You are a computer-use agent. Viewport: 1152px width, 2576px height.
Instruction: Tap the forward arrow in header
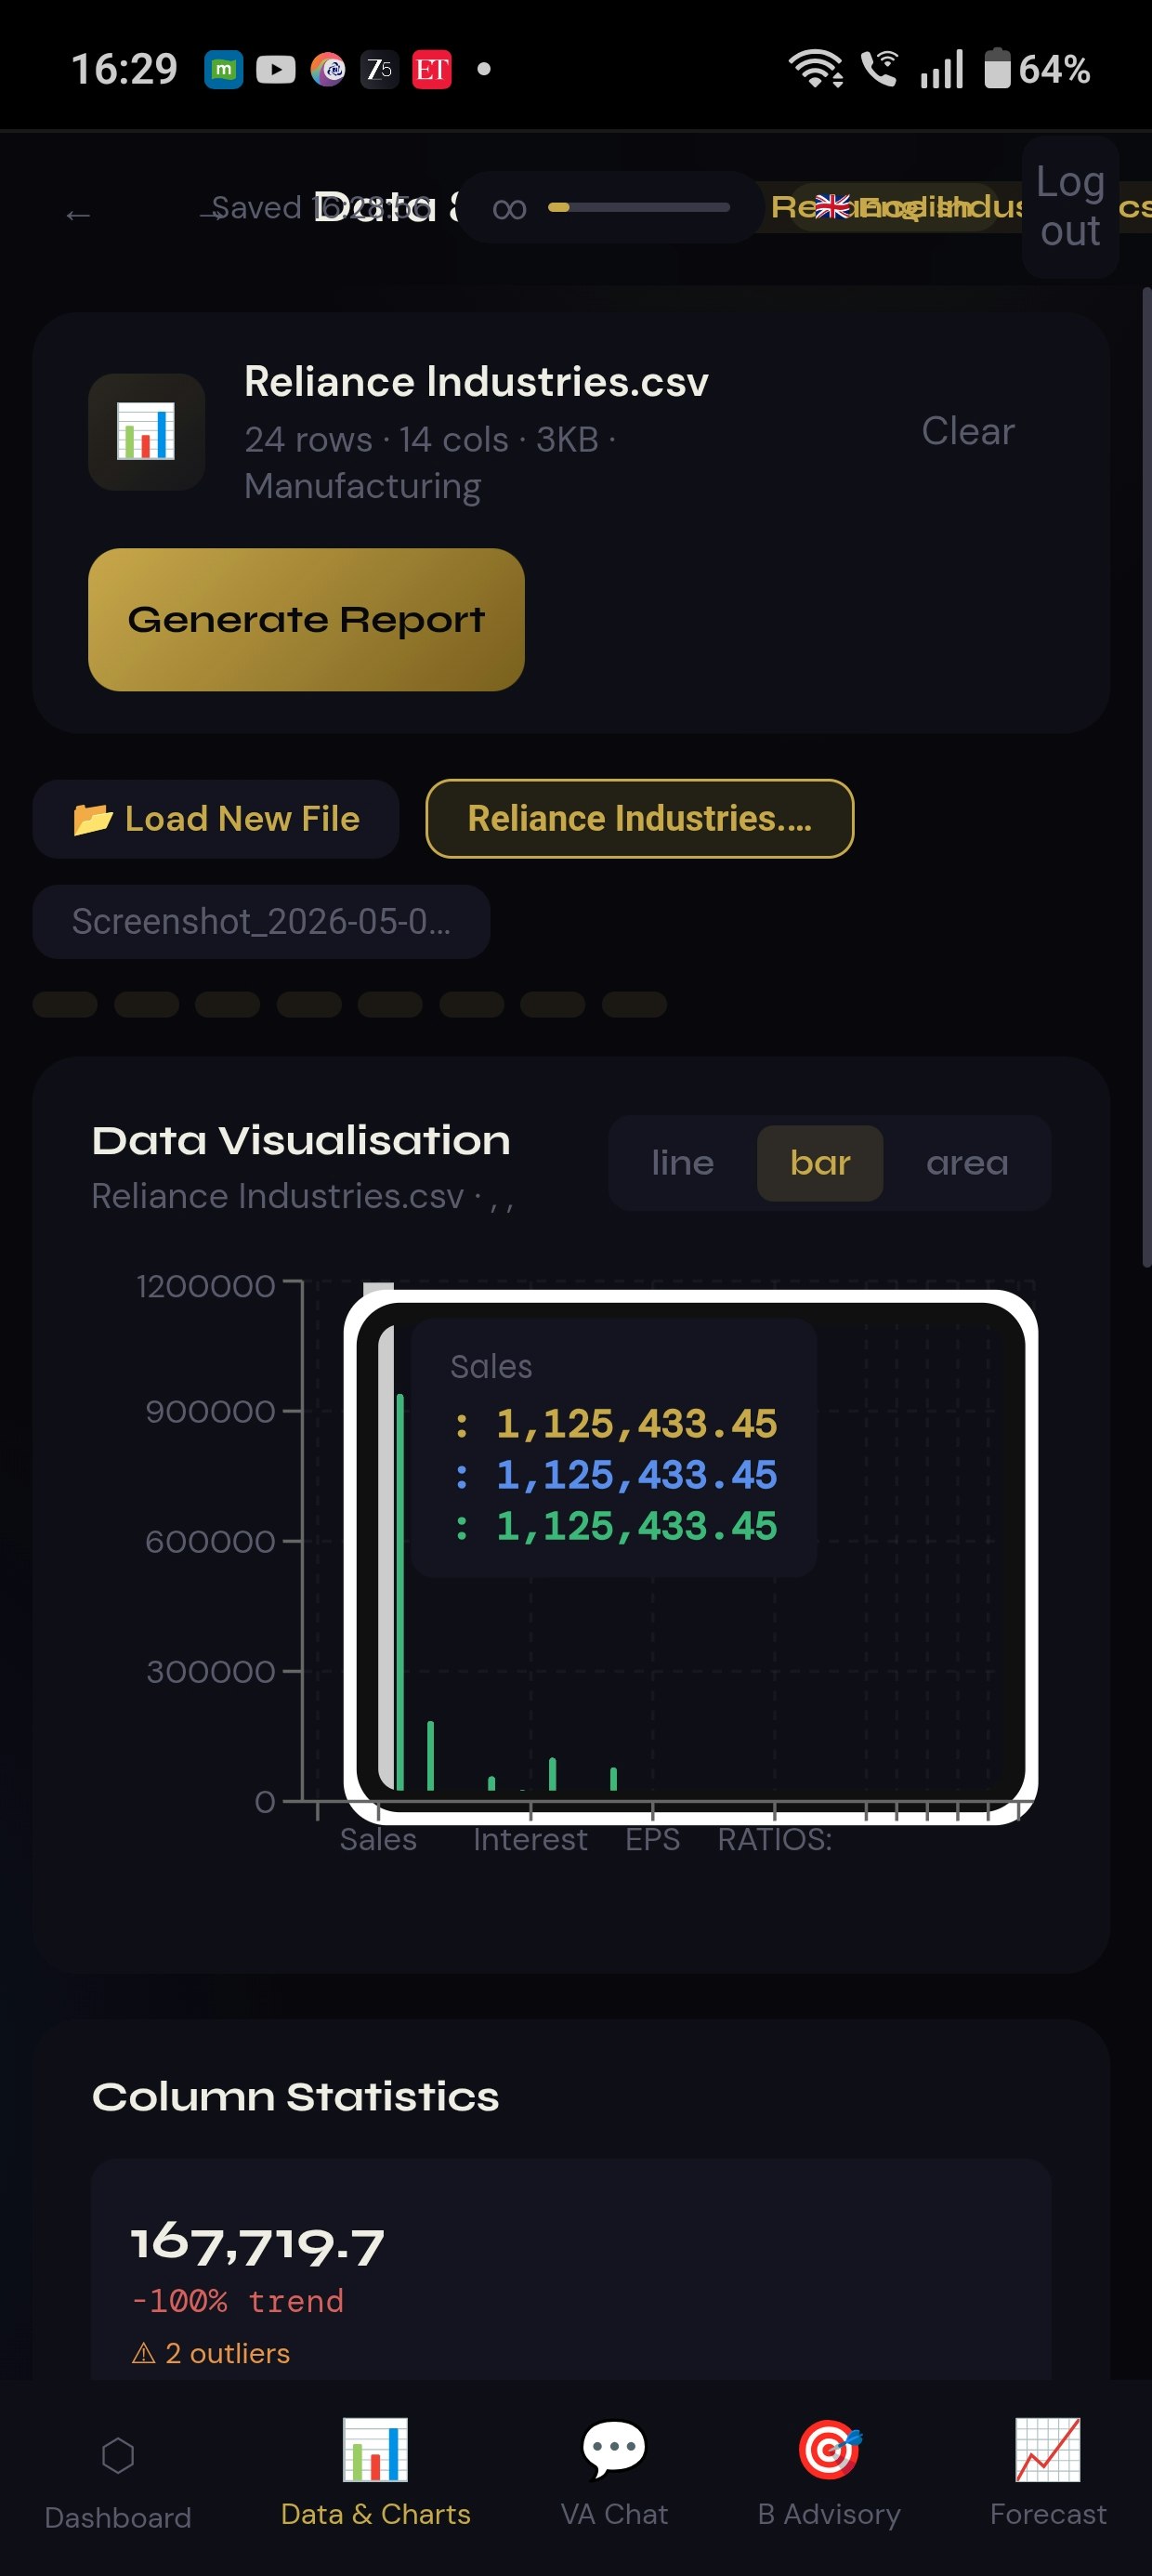click(212, 214)
